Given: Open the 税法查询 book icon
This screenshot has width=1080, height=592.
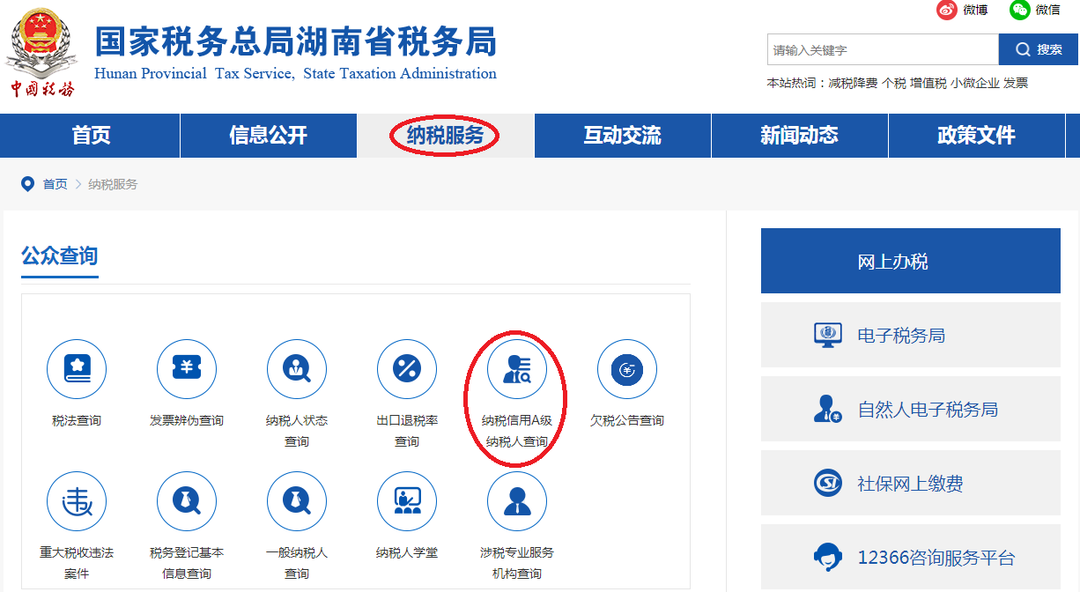Looking at the screenshot, I should (76, 369).
